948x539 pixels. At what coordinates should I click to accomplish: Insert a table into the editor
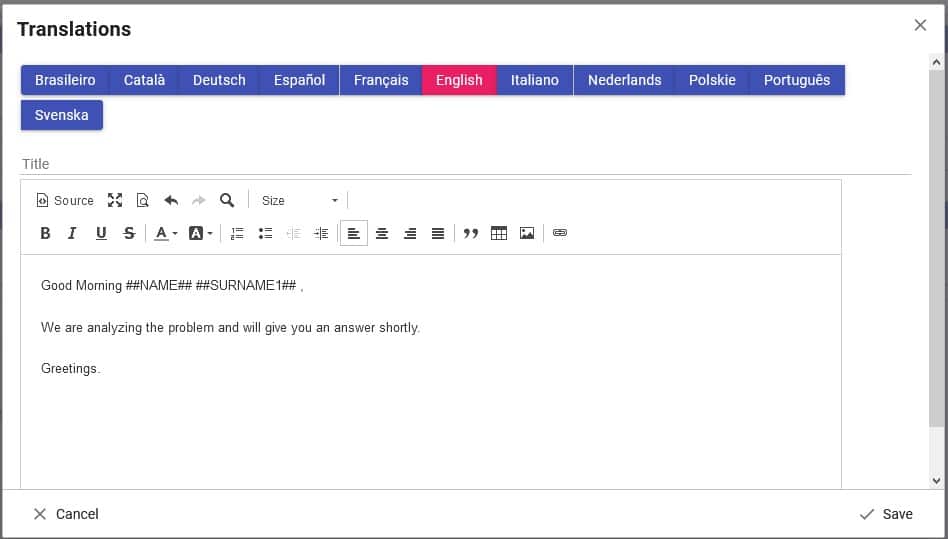tap(499, 233)
